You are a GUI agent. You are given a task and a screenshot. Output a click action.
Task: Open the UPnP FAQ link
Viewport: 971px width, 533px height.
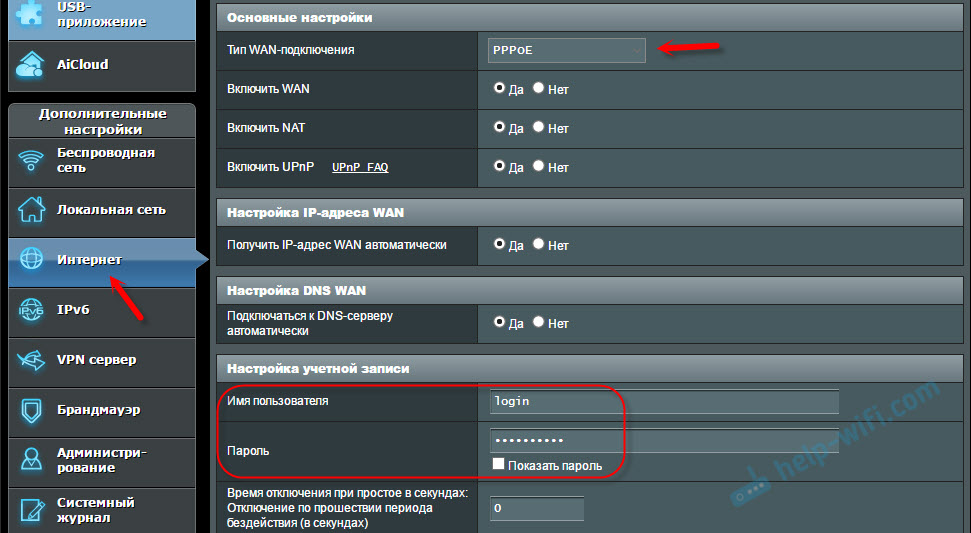click(x=359, y=168)
